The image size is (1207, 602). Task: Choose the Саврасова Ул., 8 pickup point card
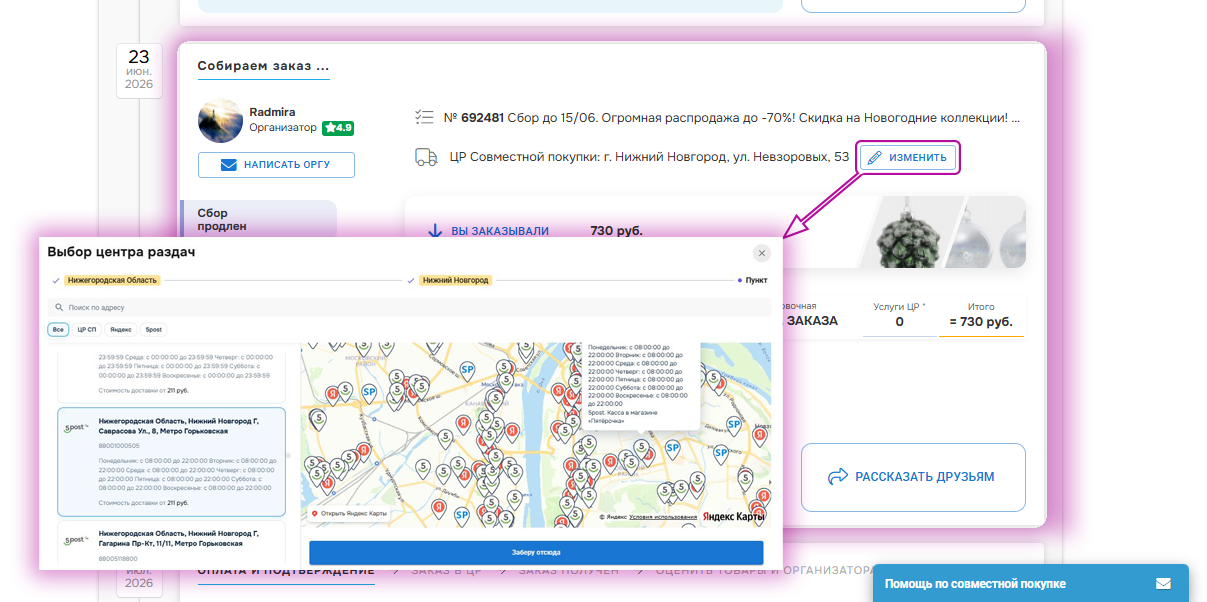[x=172, y=462]
